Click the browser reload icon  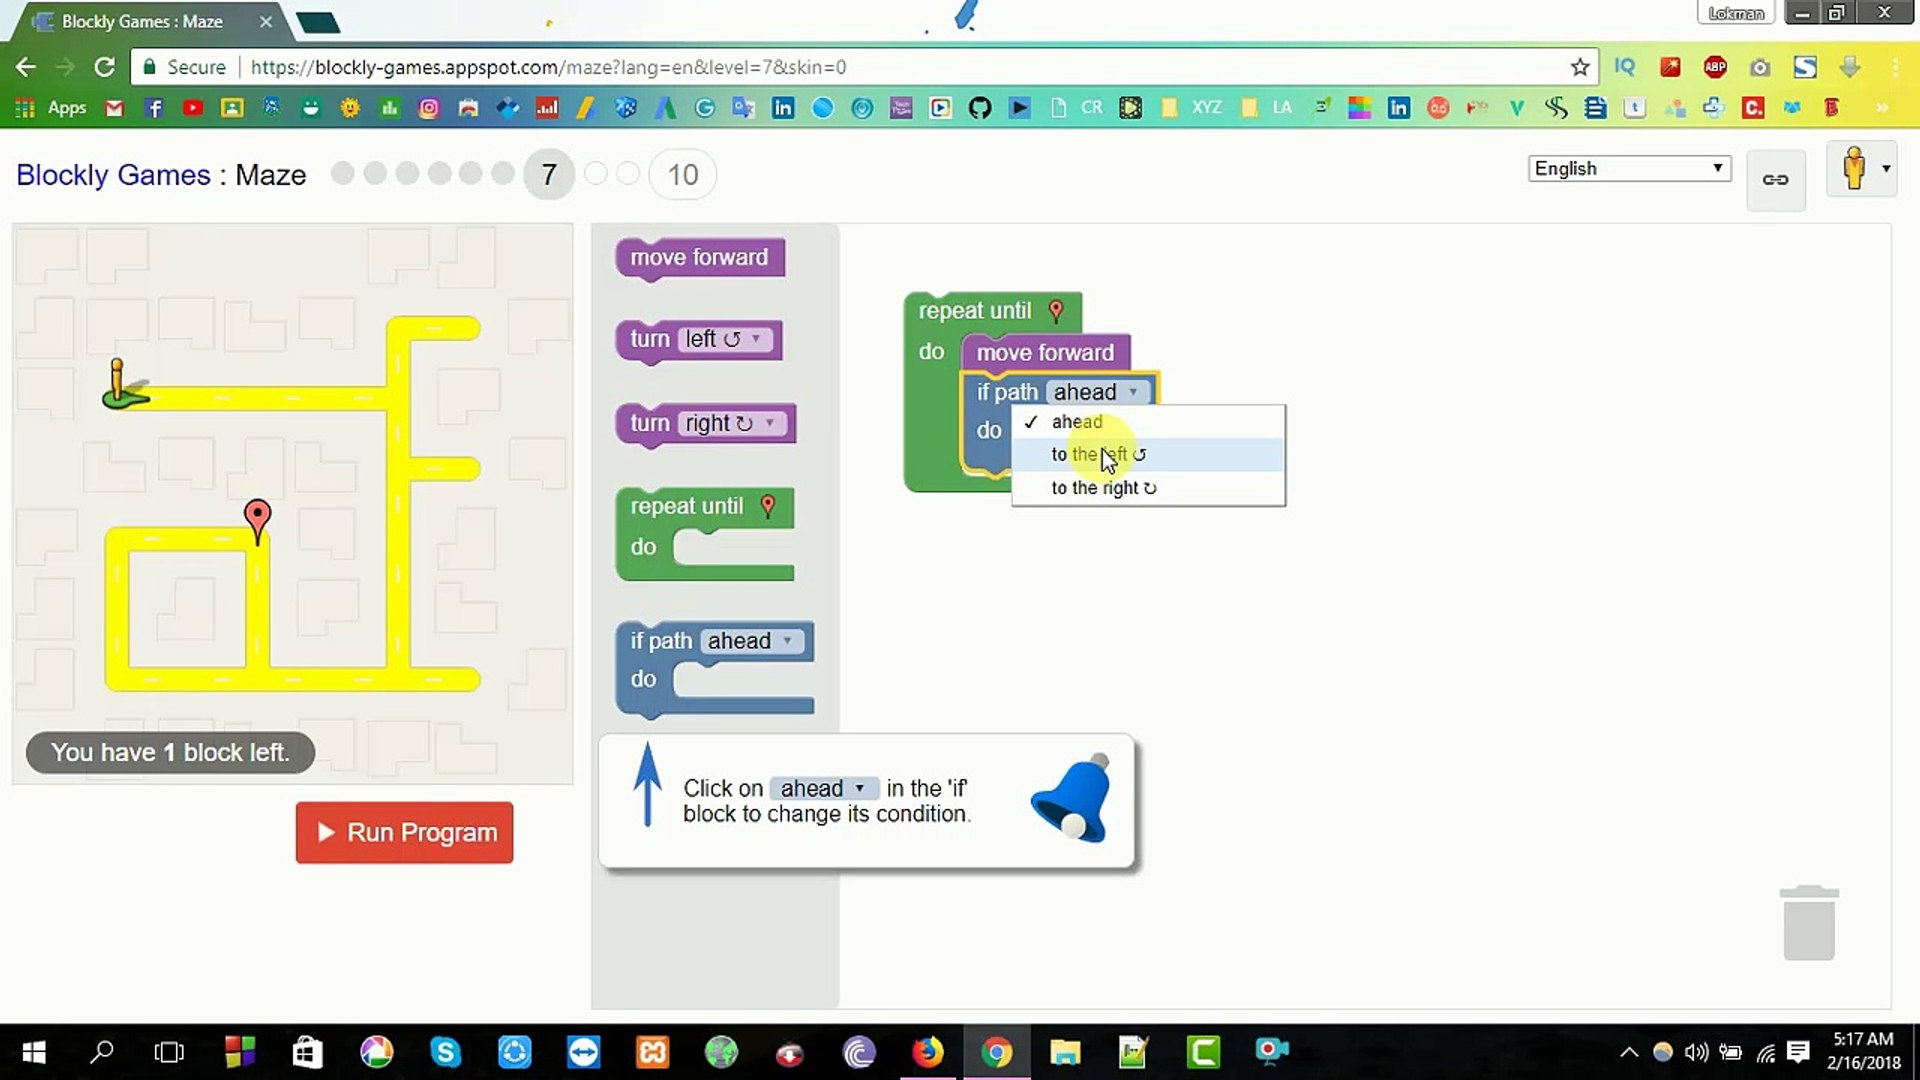[x=104, y=67]
